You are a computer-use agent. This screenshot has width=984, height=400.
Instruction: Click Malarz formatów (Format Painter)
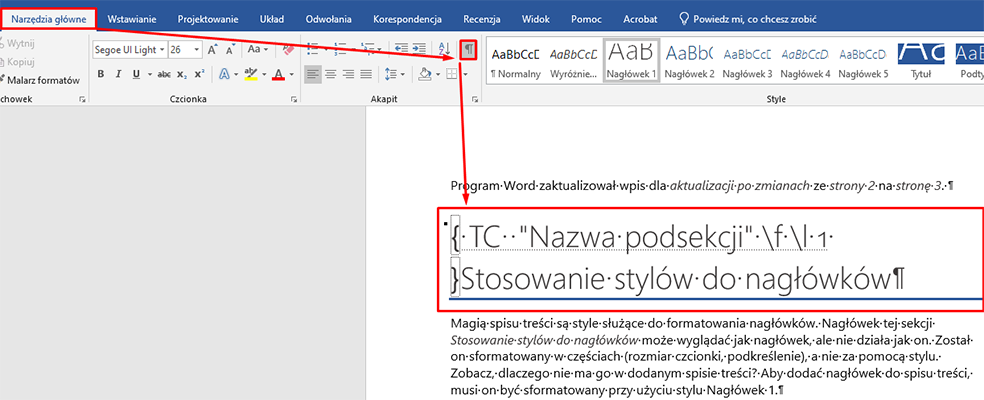coord(40,80)
